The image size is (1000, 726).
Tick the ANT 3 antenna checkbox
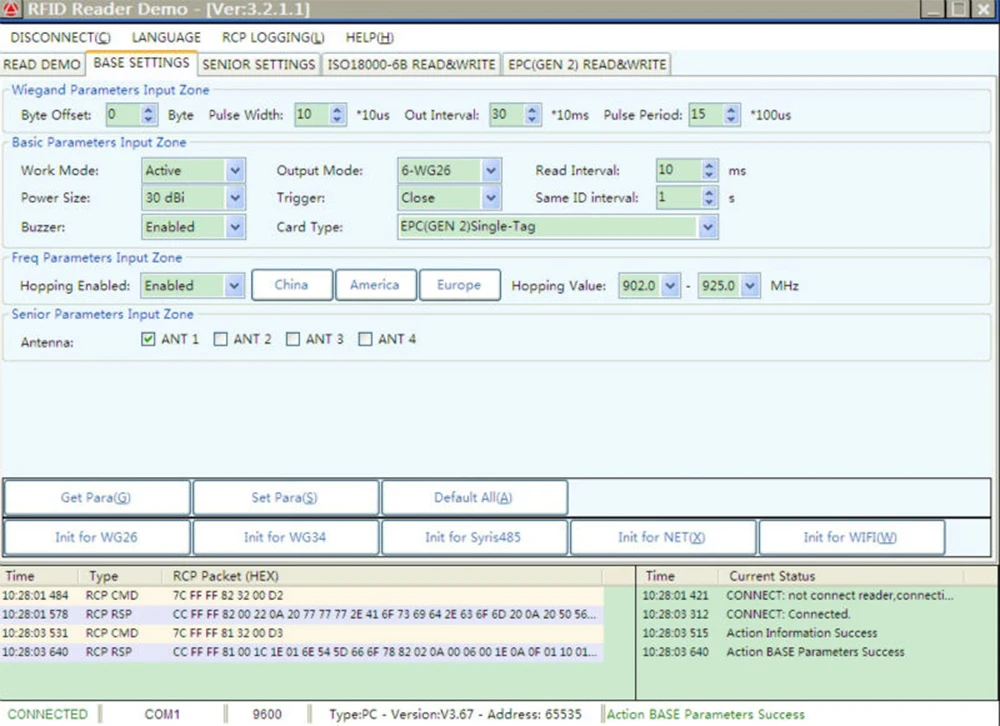(x=293, y=340)
